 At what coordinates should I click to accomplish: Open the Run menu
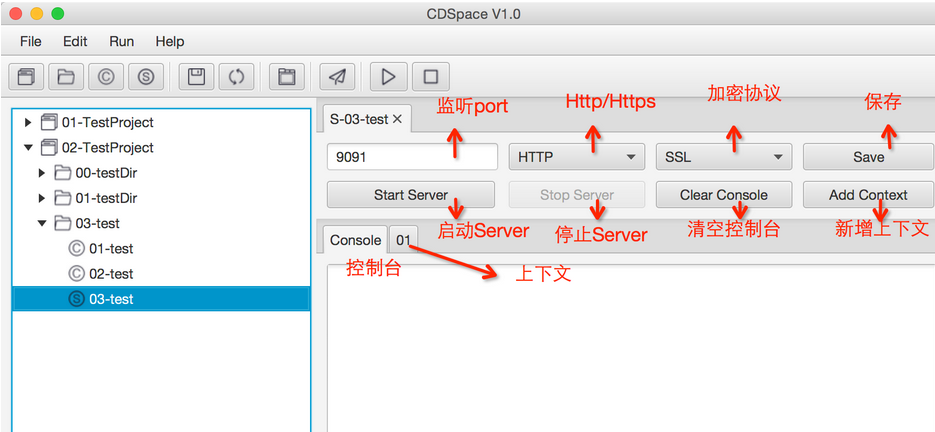(122, 41)
